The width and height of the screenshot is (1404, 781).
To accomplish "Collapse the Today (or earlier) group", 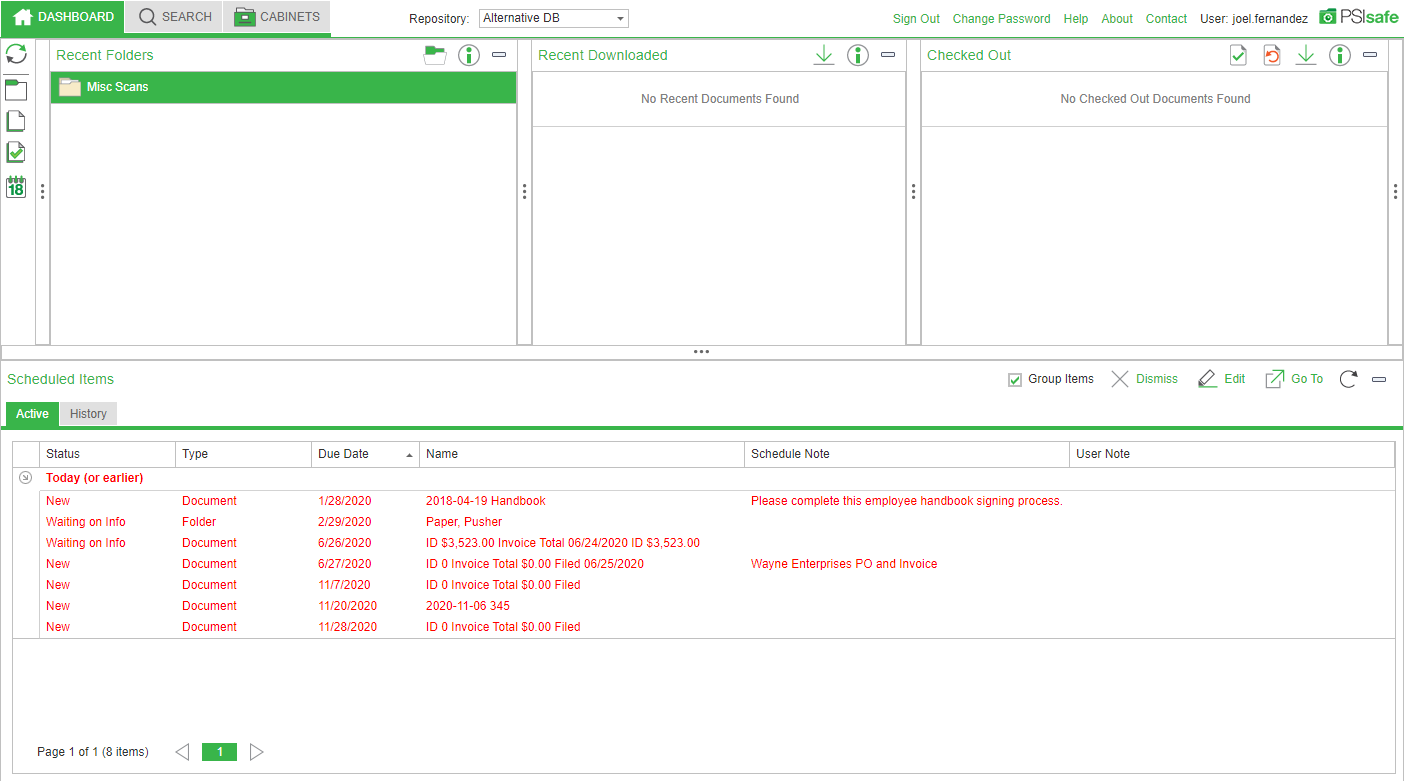I will pos(25,478).
